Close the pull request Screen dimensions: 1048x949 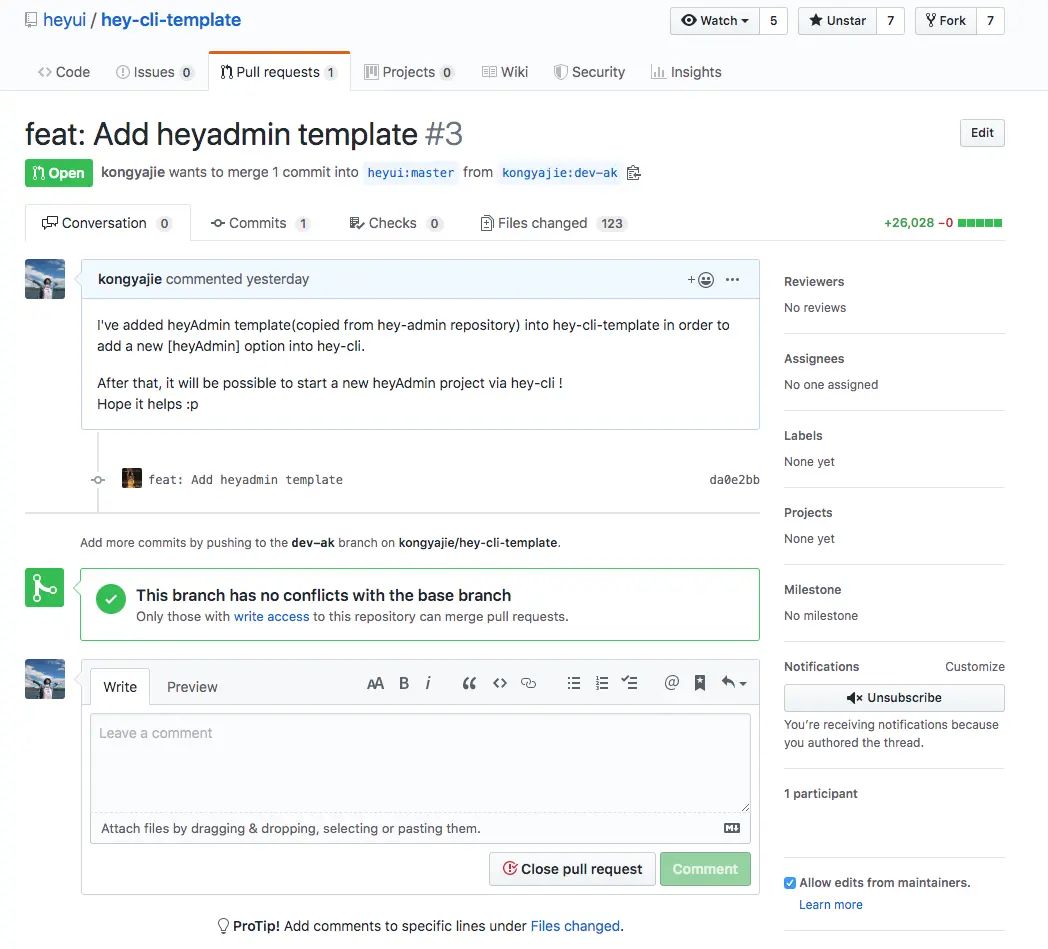point(572,869)
